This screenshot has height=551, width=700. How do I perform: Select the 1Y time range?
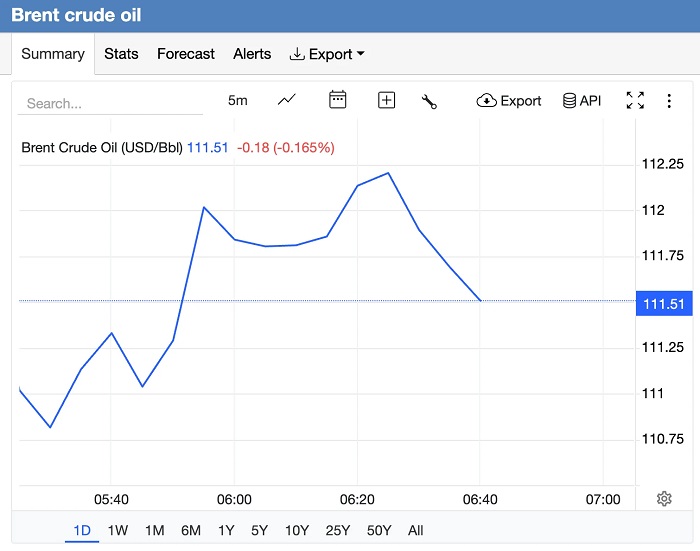pos(226,530)
